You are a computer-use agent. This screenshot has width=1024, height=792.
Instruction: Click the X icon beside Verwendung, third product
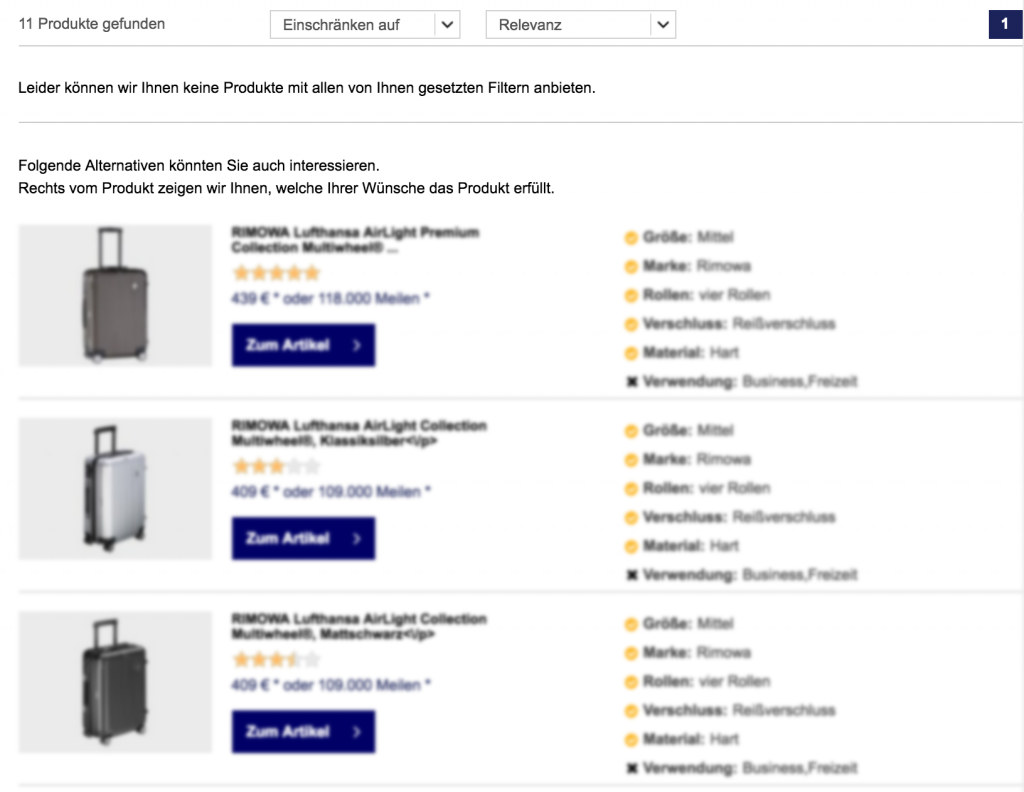click(632, 768)
